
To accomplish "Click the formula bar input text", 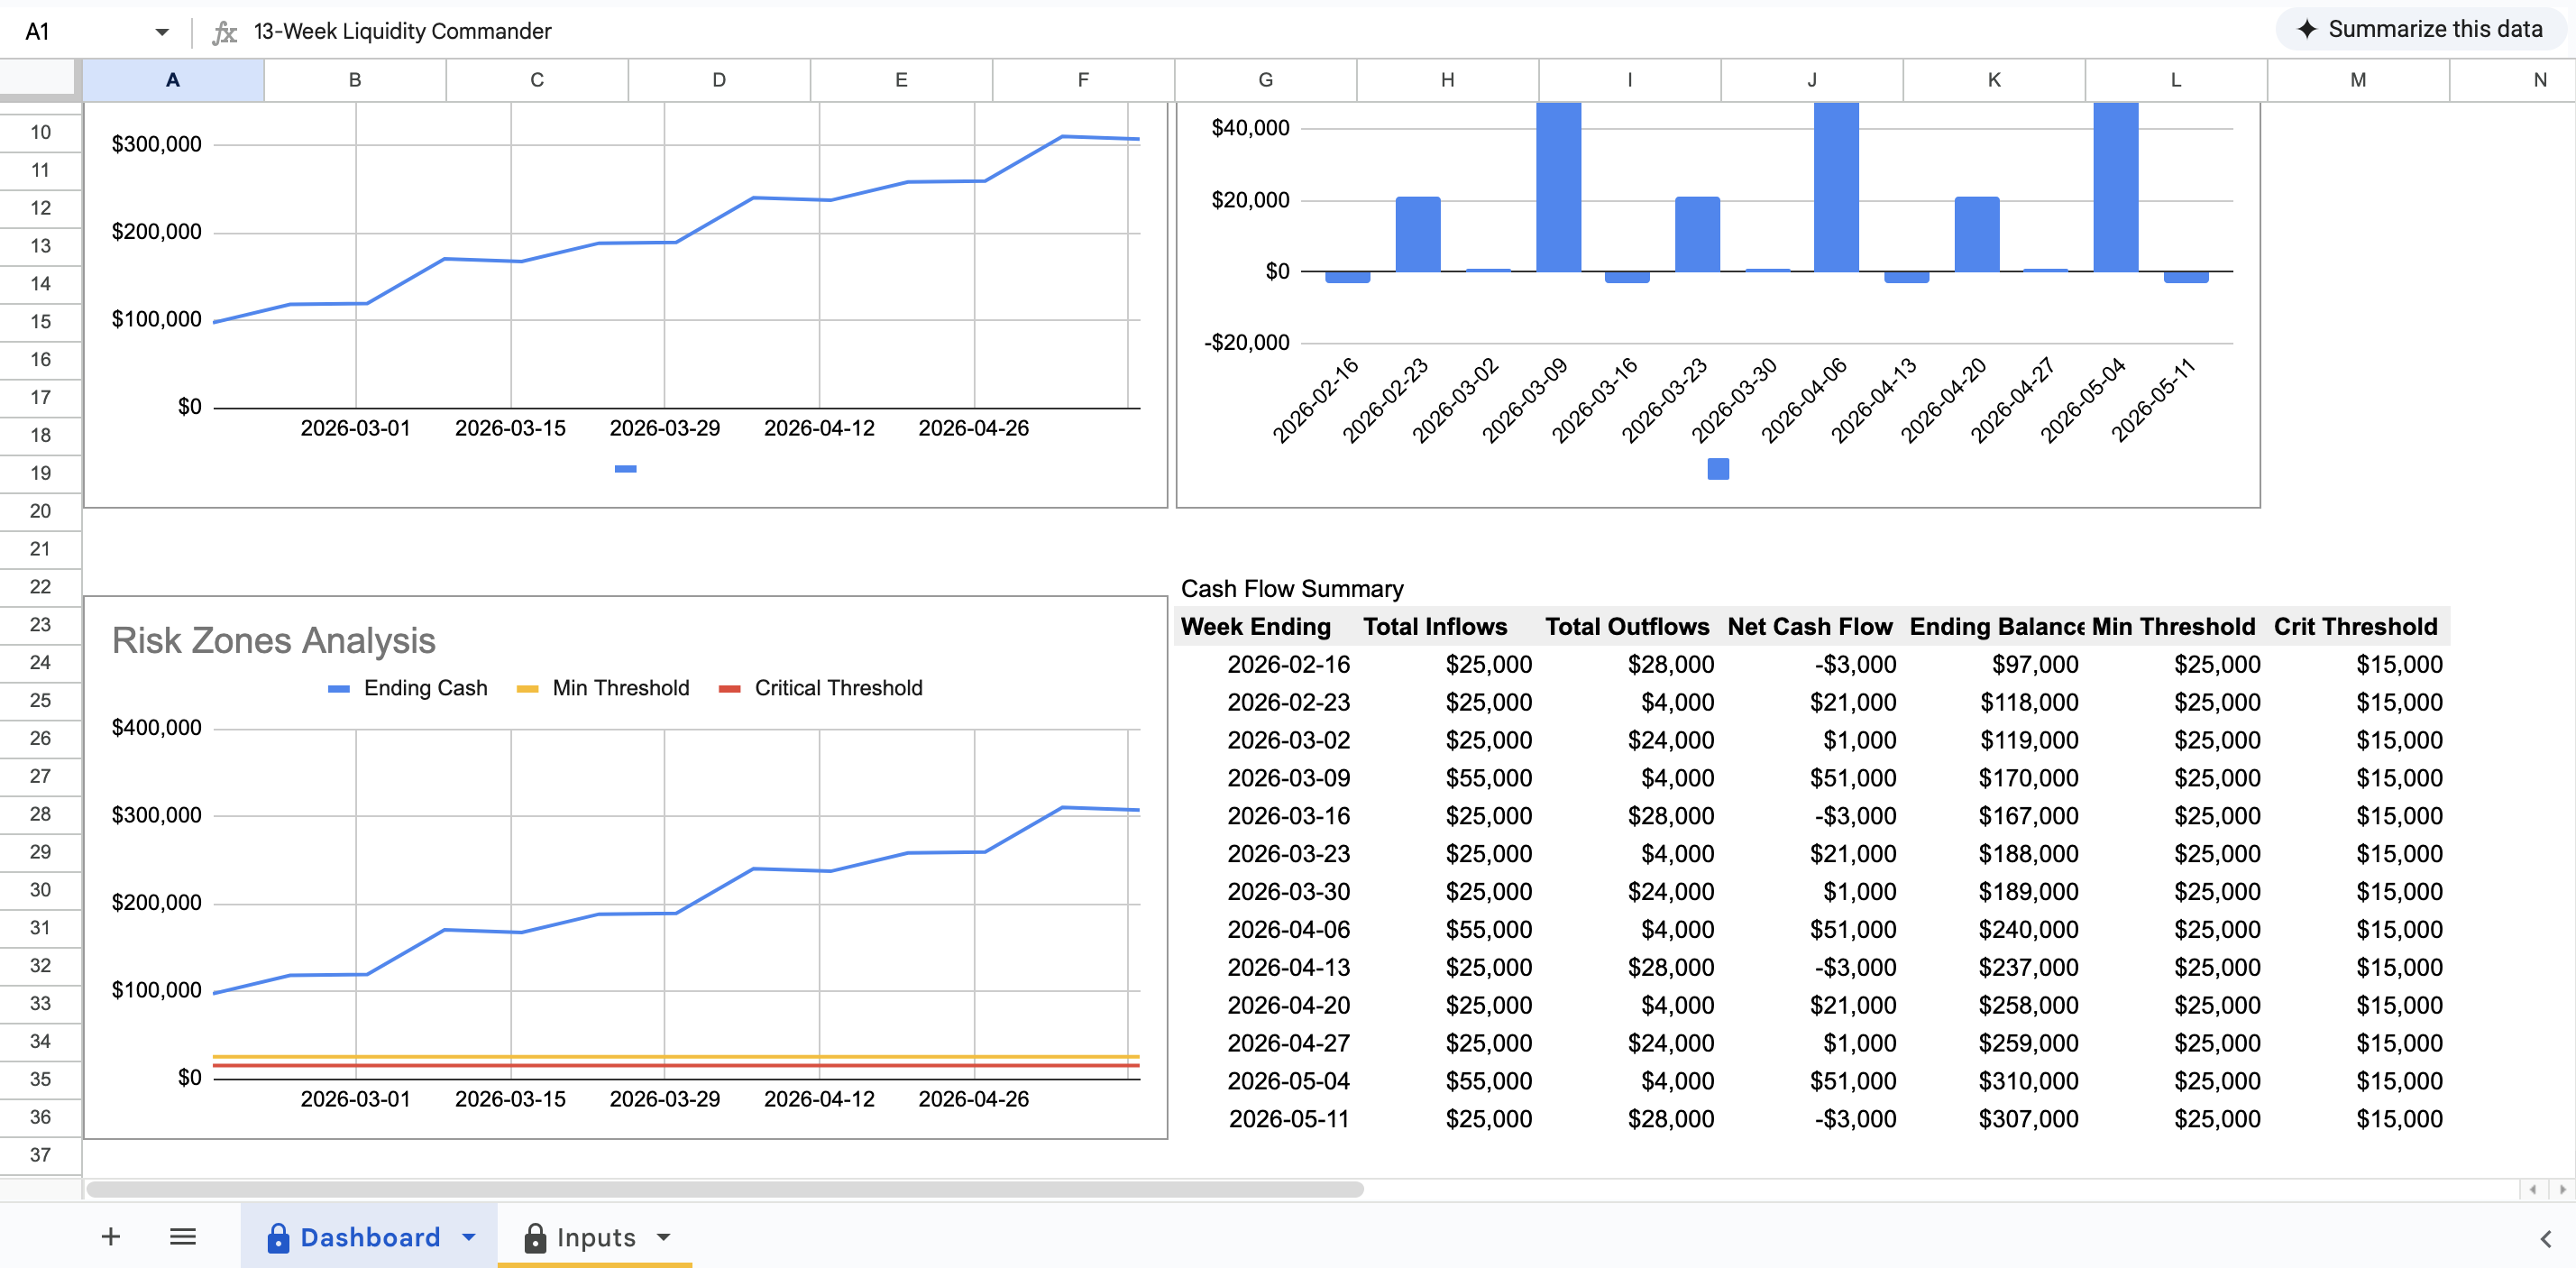I will (402, 32).
